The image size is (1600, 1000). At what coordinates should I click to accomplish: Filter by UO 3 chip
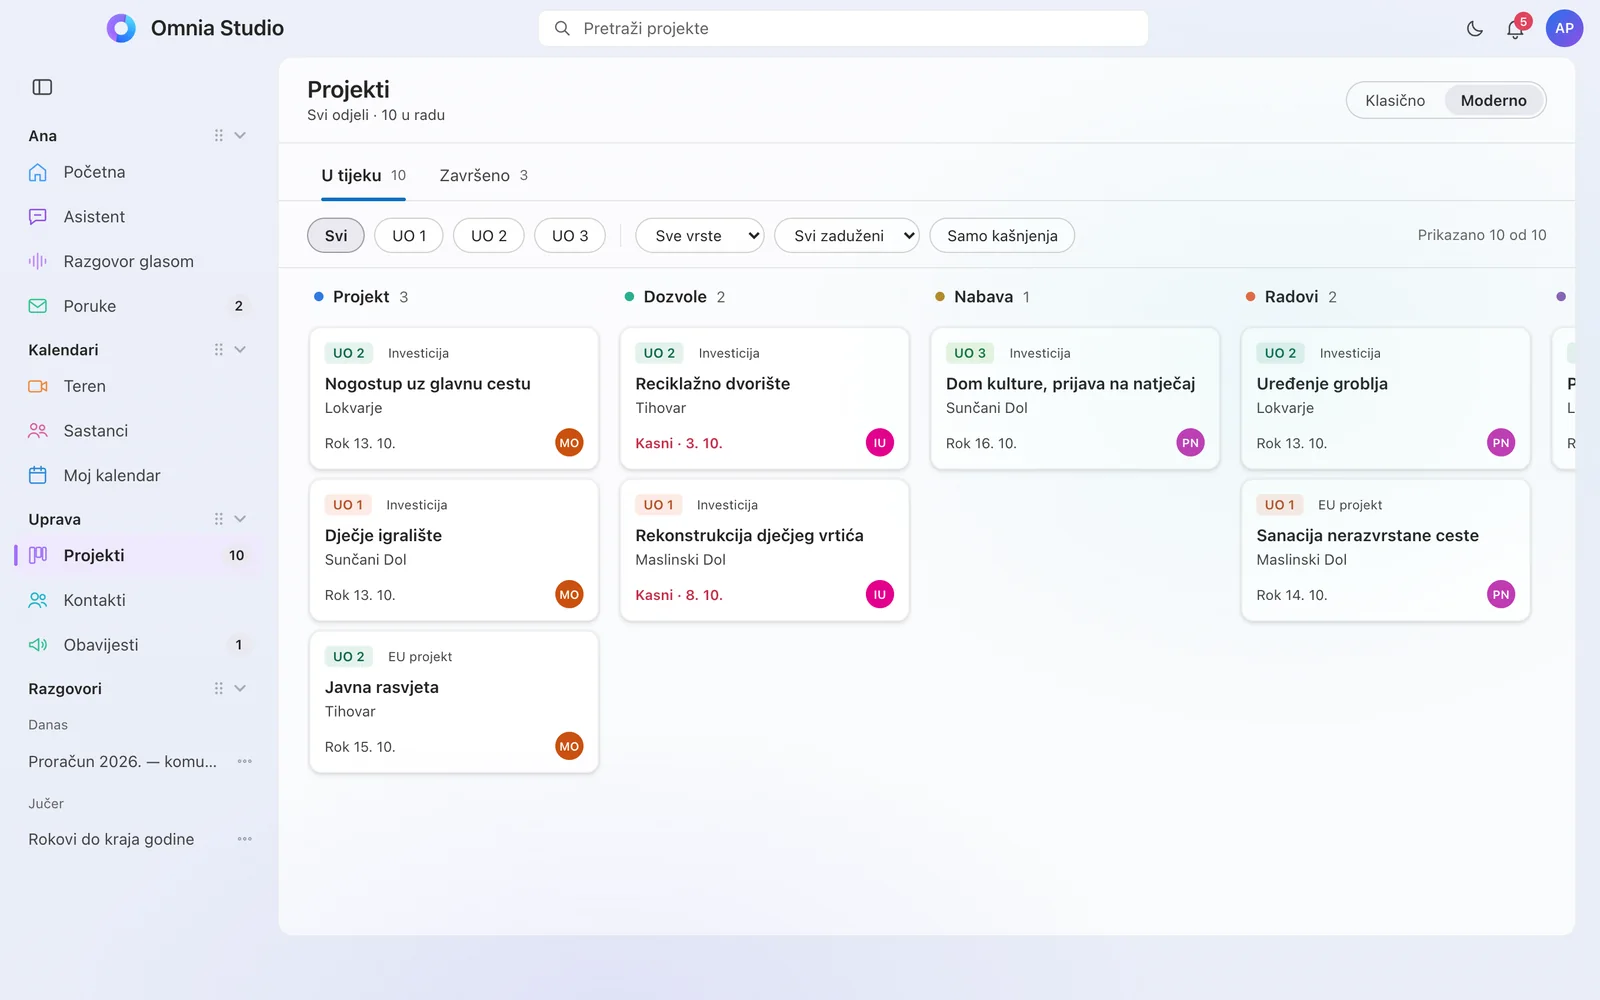coord(570,236)
